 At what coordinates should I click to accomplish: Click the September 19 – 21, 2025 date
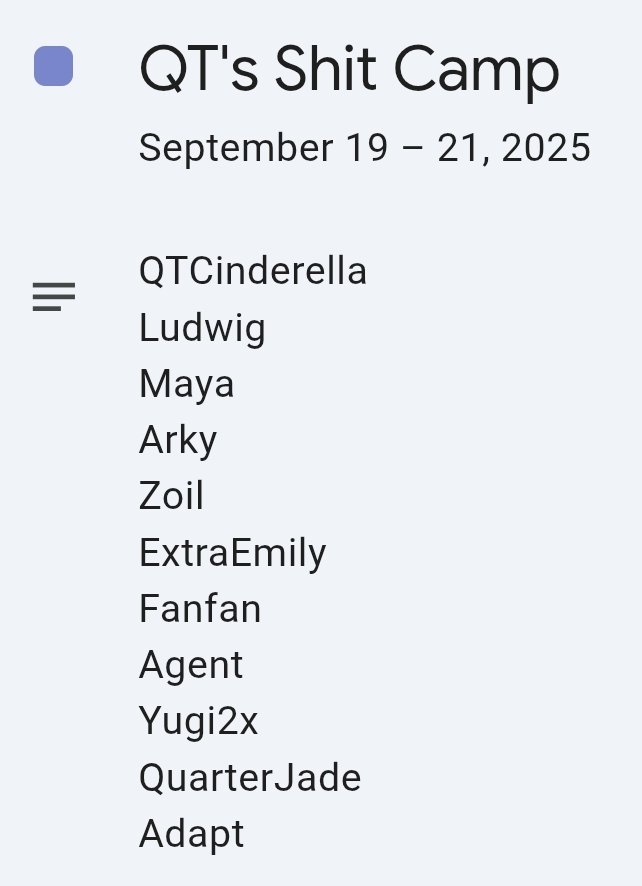point(365,148)
